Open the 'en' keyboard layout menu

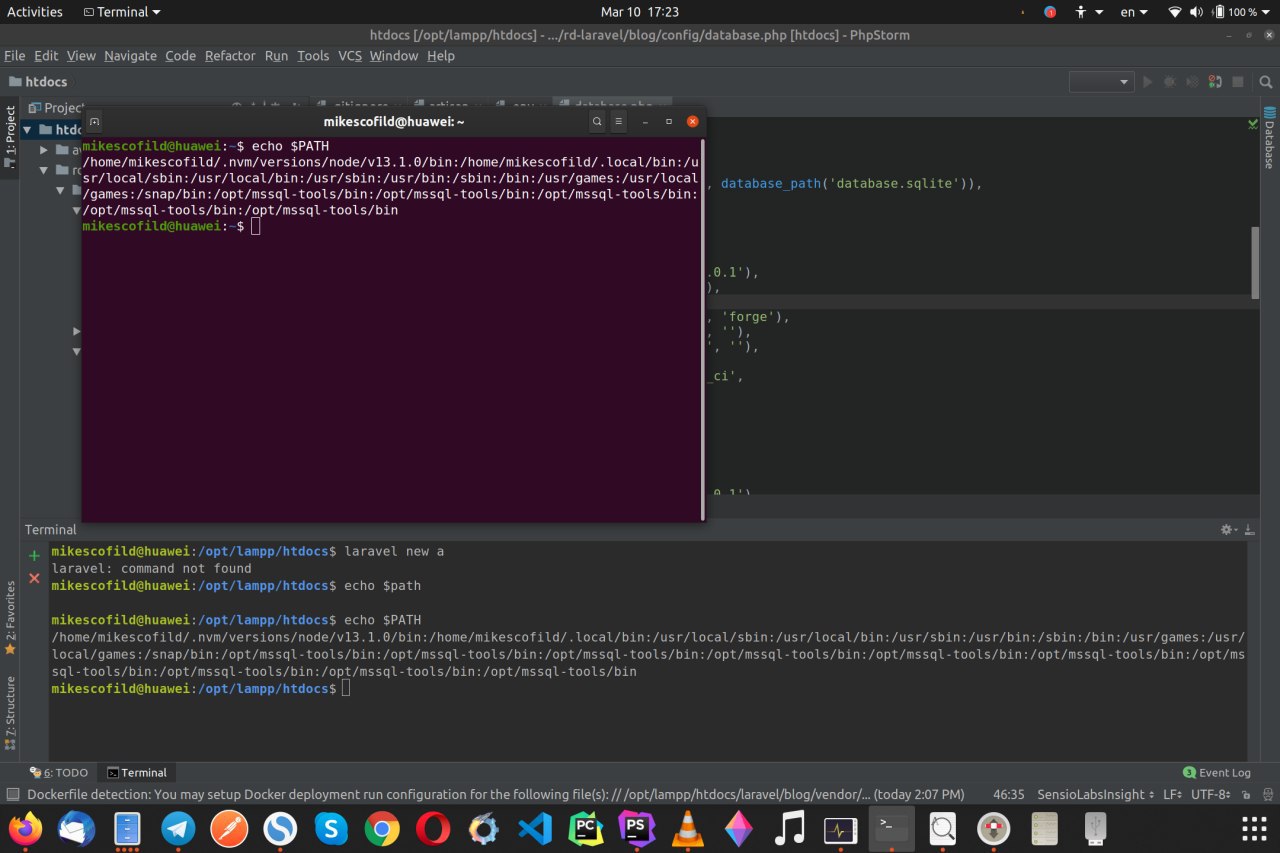coord(1133,12)
